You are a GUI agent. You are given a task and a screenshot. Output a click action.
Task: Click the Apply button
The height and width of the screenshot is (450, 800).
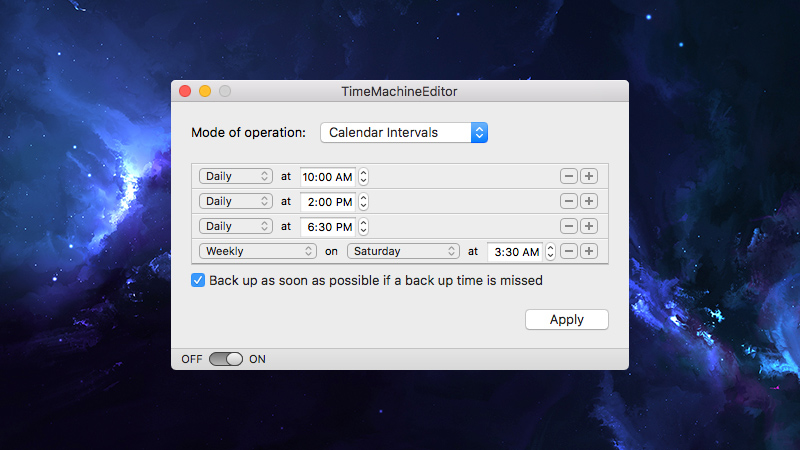coord(567,319)
